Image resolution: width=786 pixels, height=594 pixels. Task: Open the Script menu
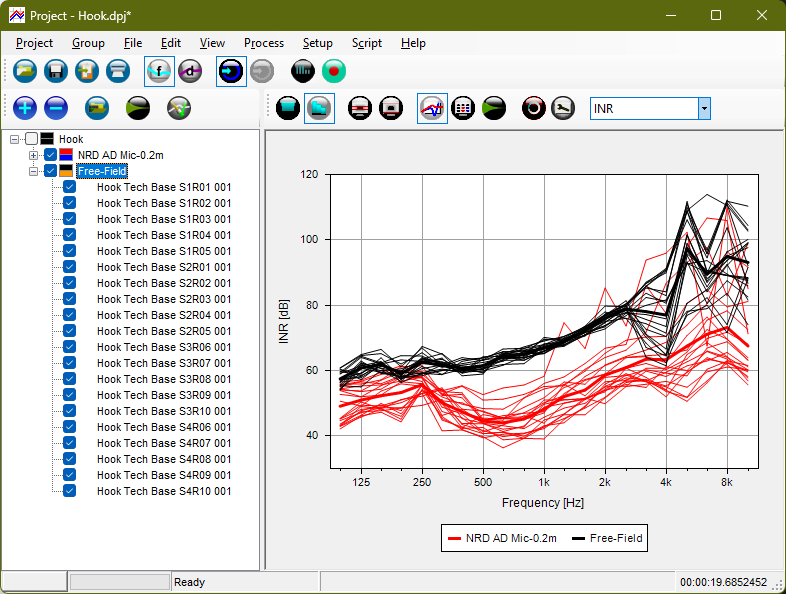coord(366,43)
